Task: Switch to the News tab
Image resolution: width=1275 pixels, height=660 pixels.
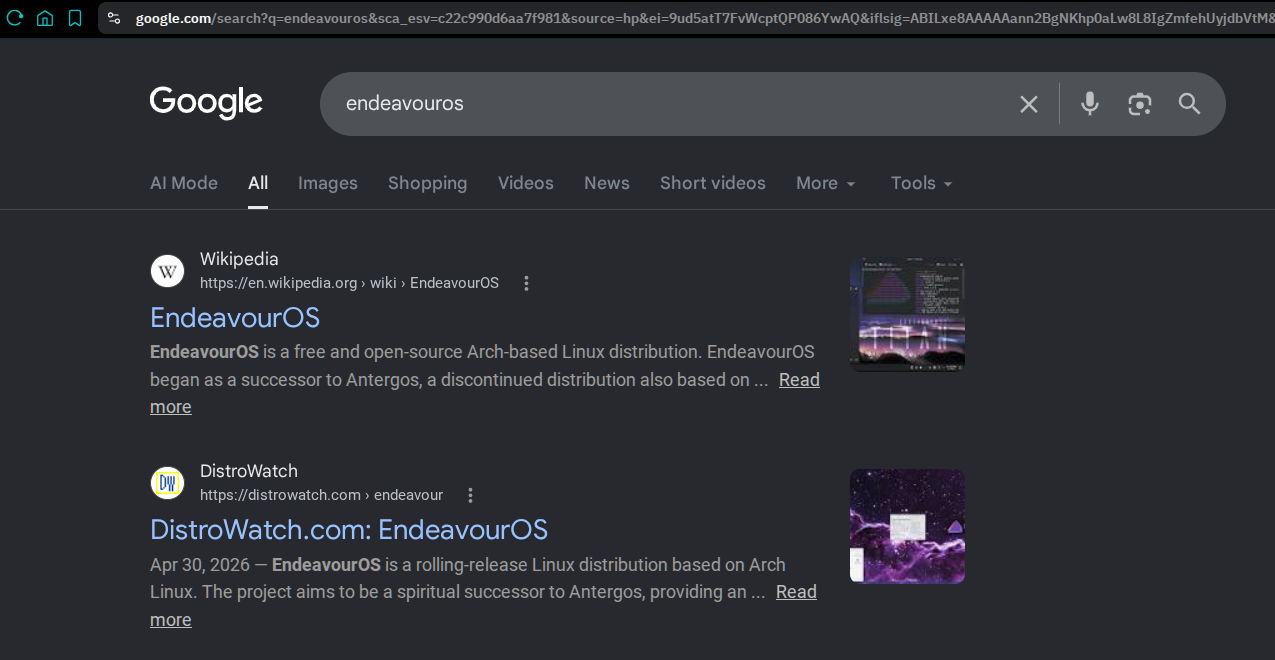Action: (607, 183)
